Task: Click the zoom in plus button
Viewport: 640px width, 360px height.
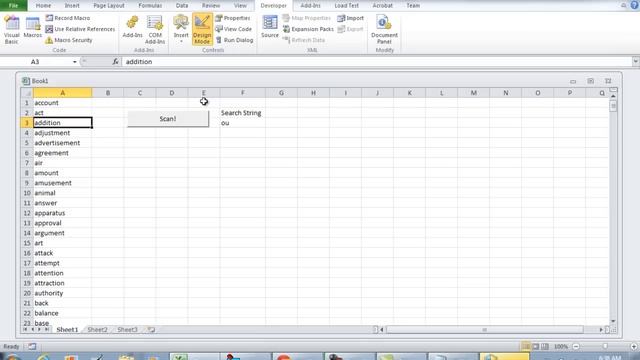Action: click(x=634, y=347)
